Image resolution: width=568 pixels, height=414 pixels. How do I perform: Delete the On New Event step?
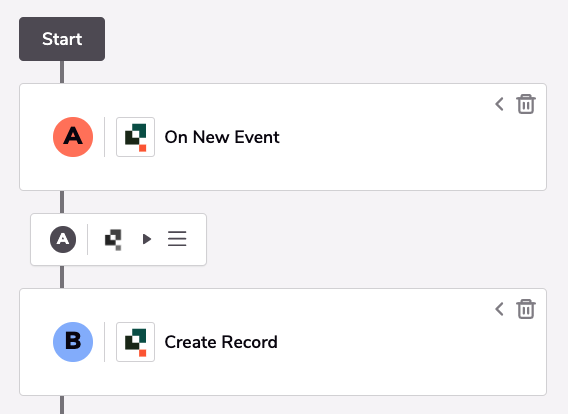(x=526, y=104)
